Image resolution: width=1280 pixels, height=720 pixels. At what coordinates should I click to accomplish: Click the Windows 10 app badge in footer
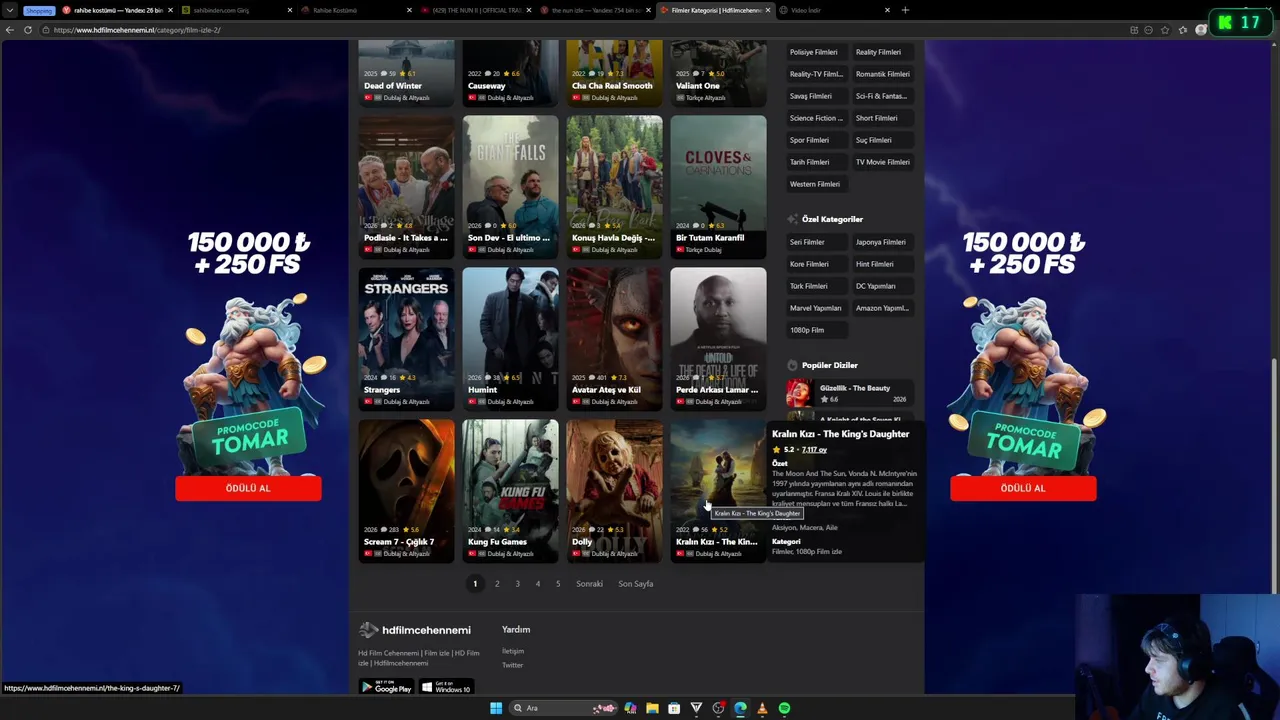coord(446,687)
